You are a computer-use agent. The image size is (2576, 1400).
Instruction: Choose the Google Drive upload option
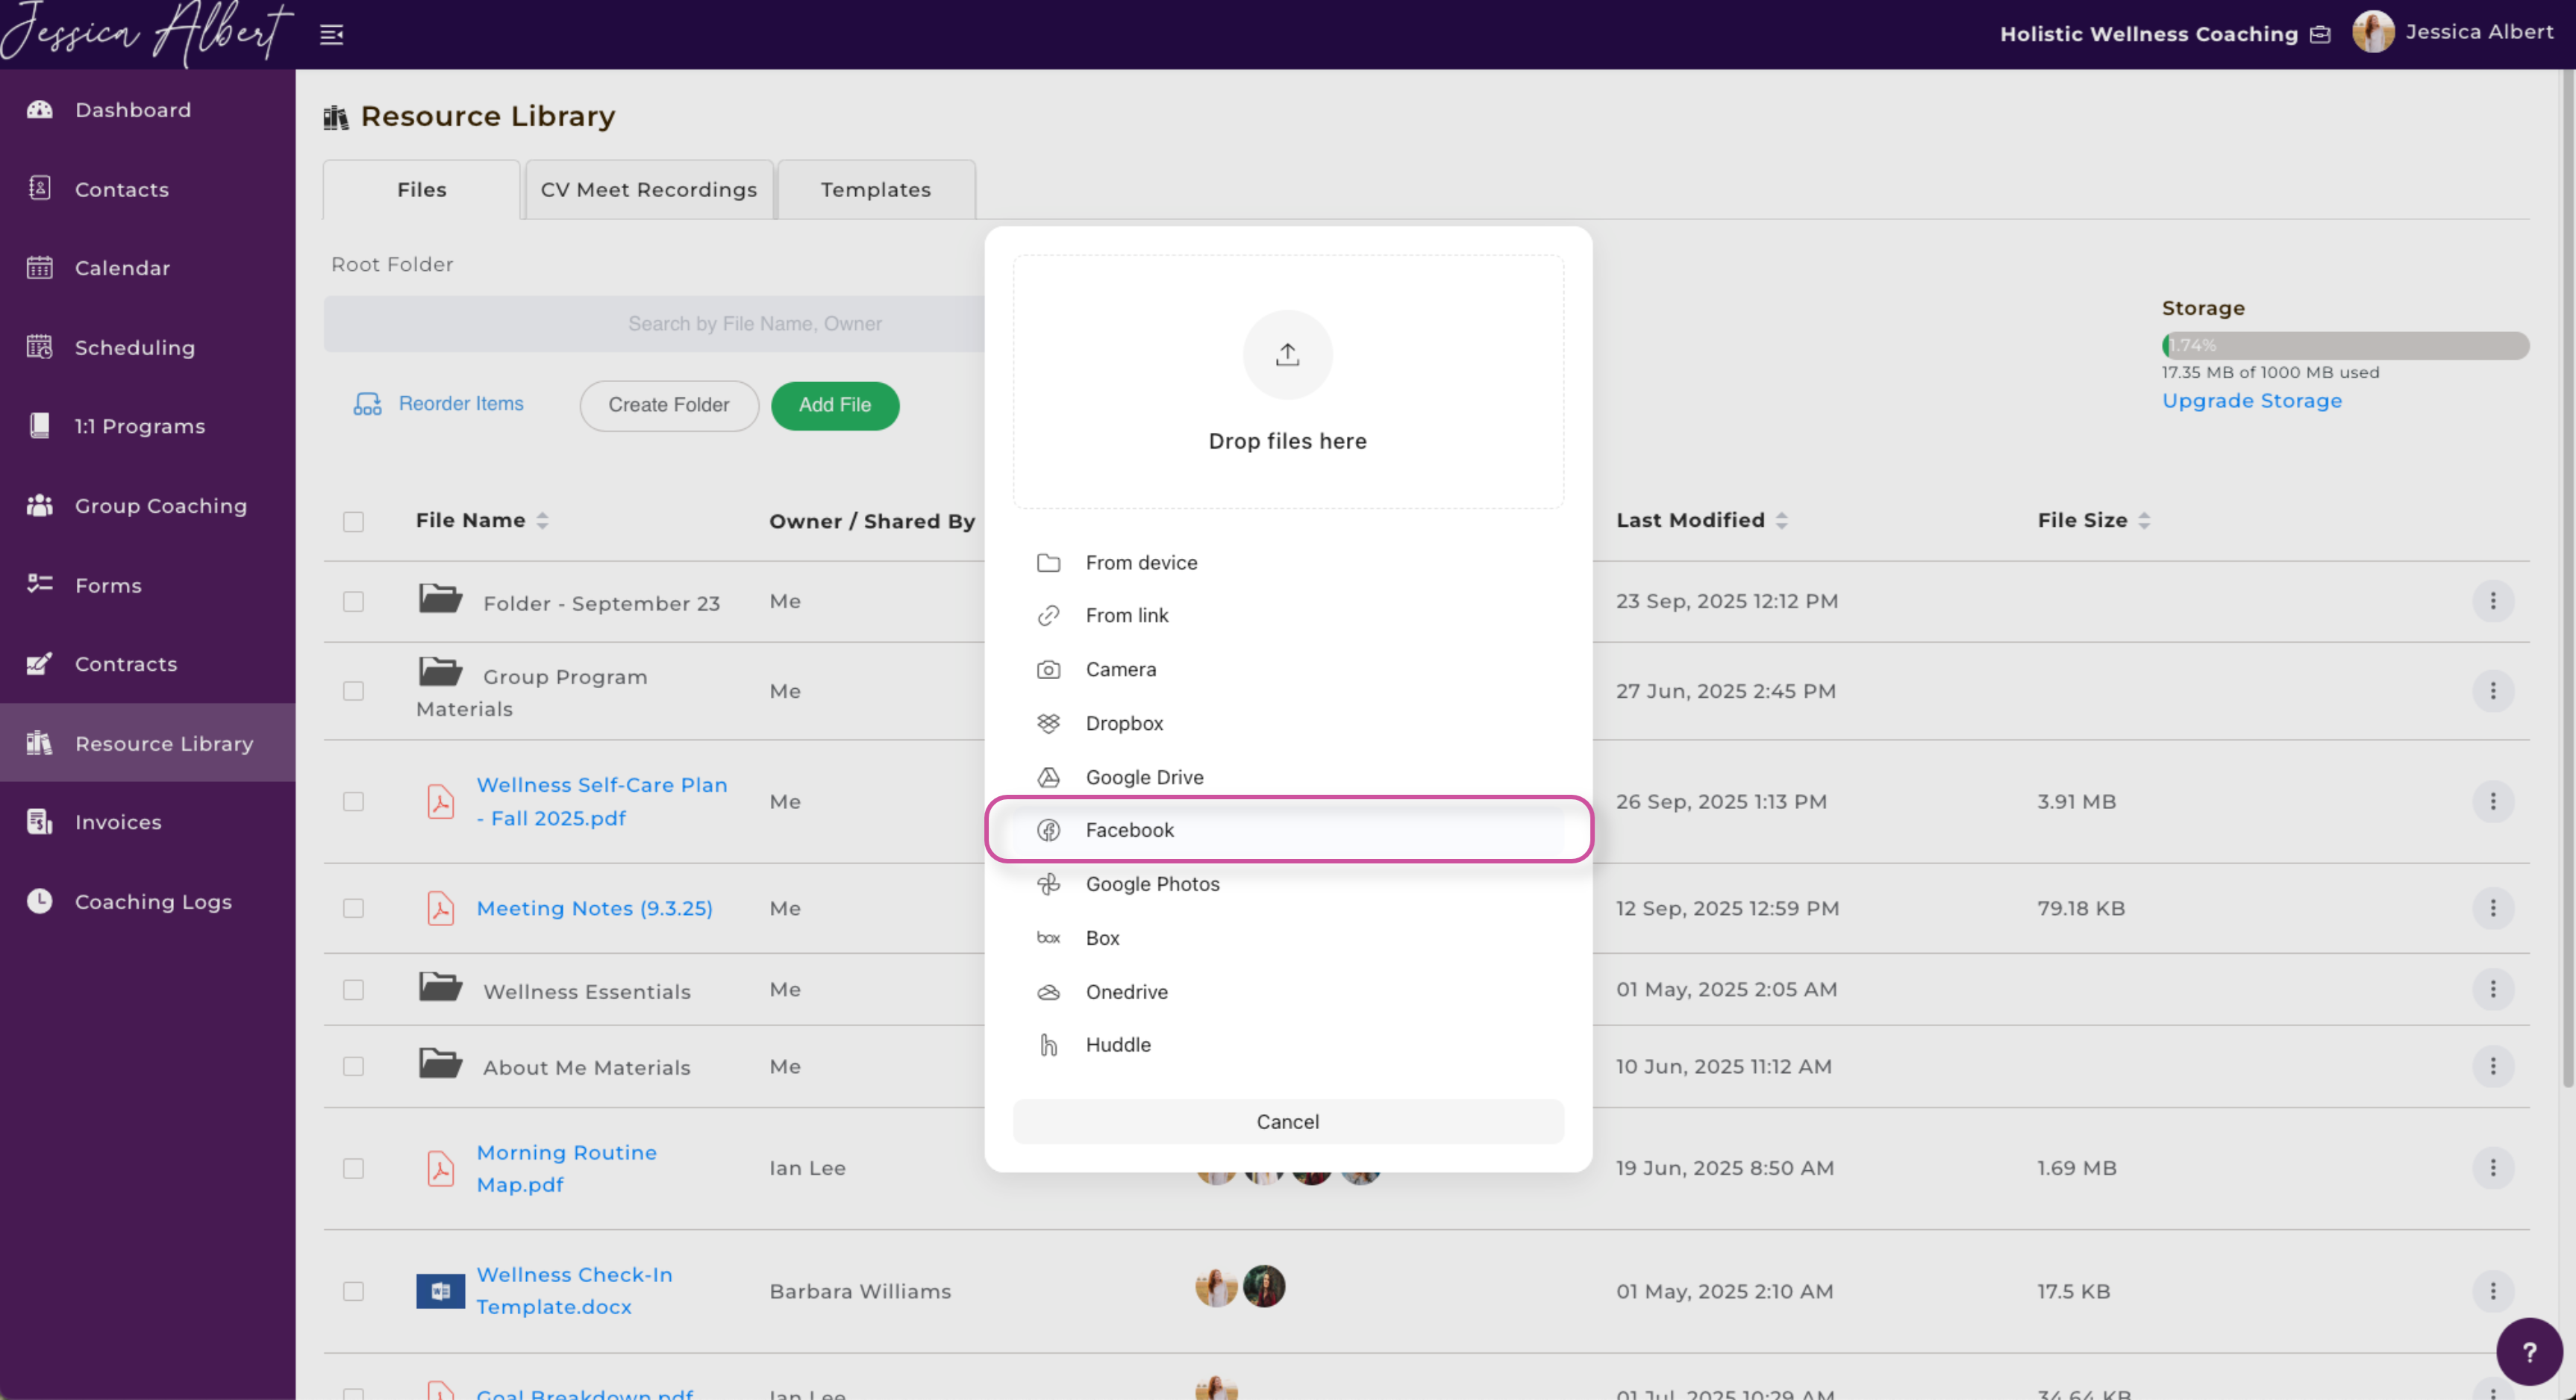point(1144,777)
